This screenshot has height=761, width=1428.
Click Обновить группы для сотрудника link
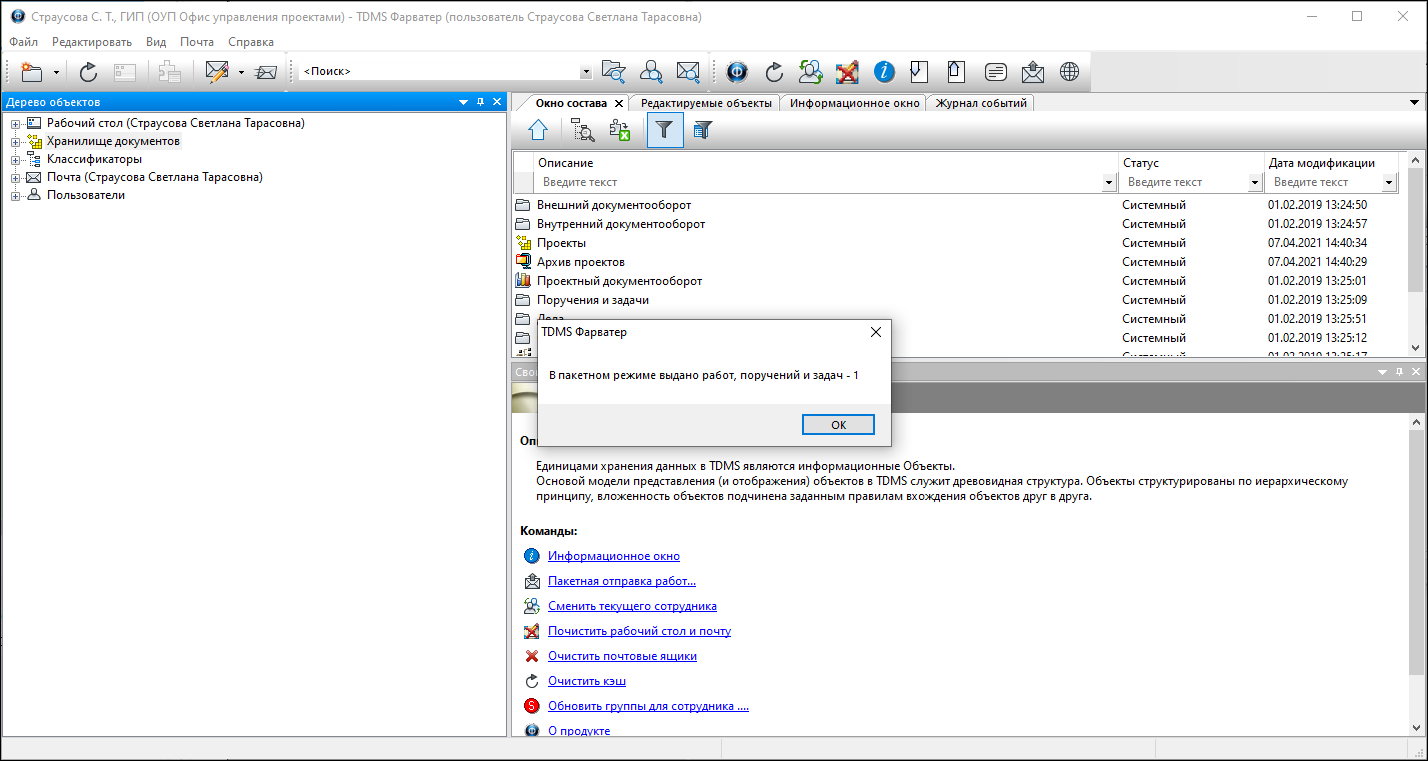point(648,706)
